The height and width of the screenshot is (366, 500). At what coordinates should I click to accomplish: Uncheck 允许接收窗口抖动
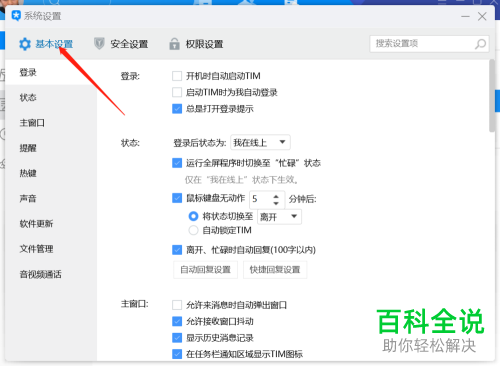pos(177,321)
